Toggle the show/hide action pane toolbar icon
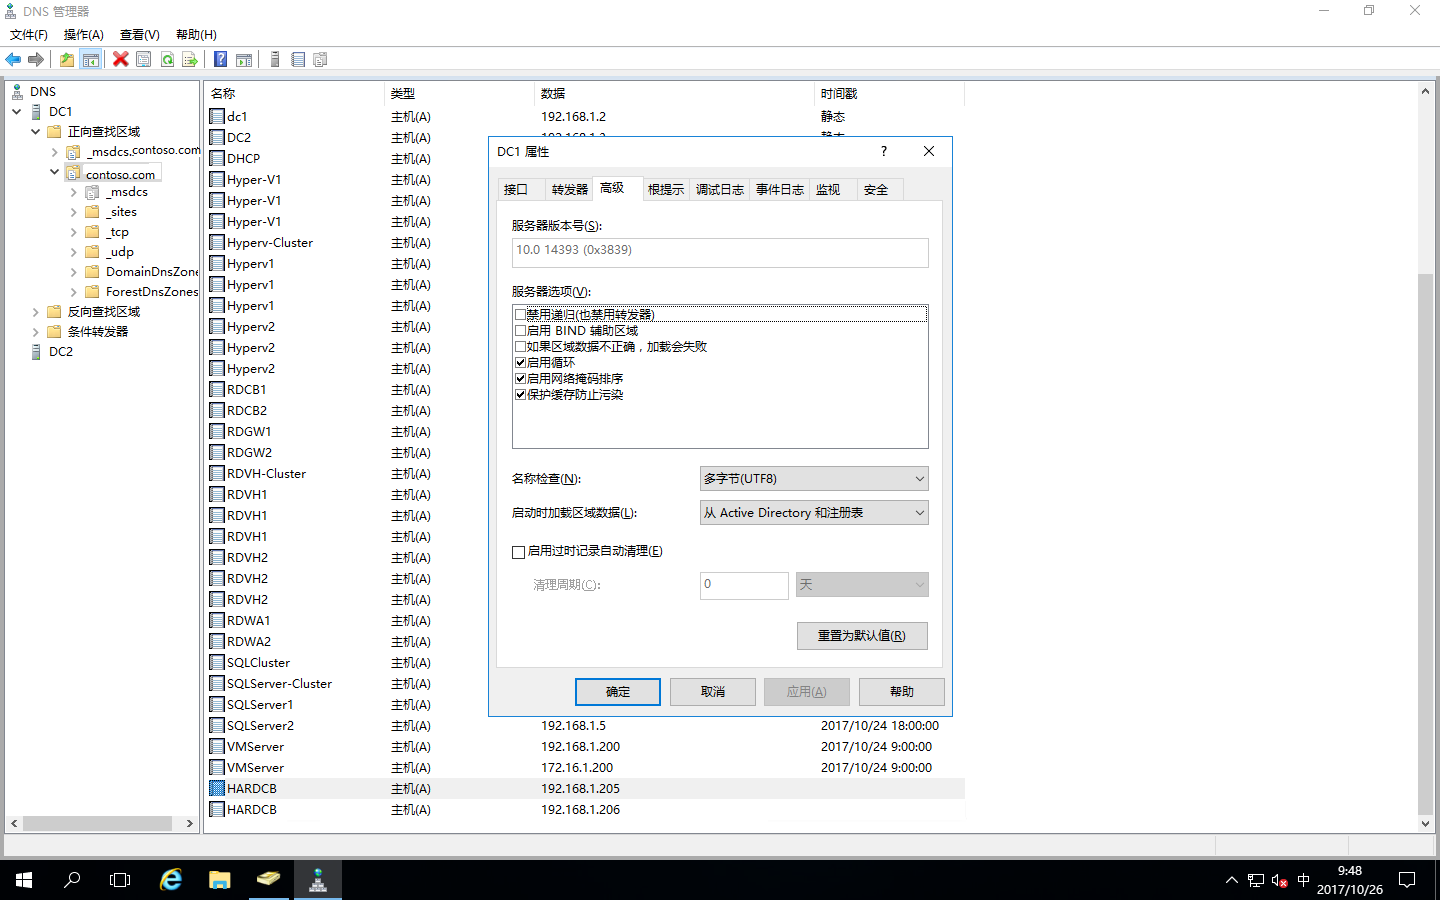The height and width of the screenshot is (900, 1440). (244, 60)
